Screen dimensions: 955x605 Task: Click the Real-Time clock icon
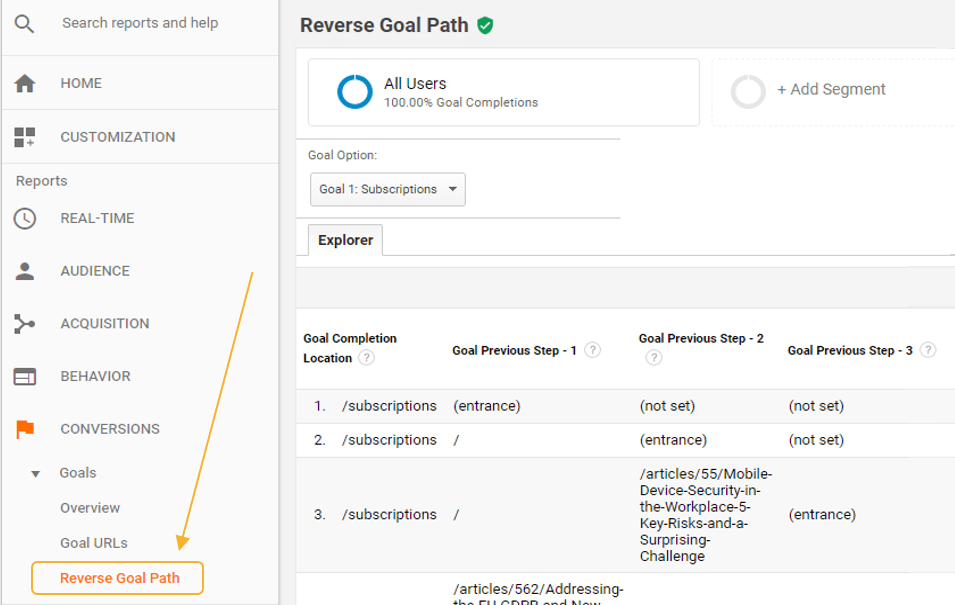(x=23, y=218)
